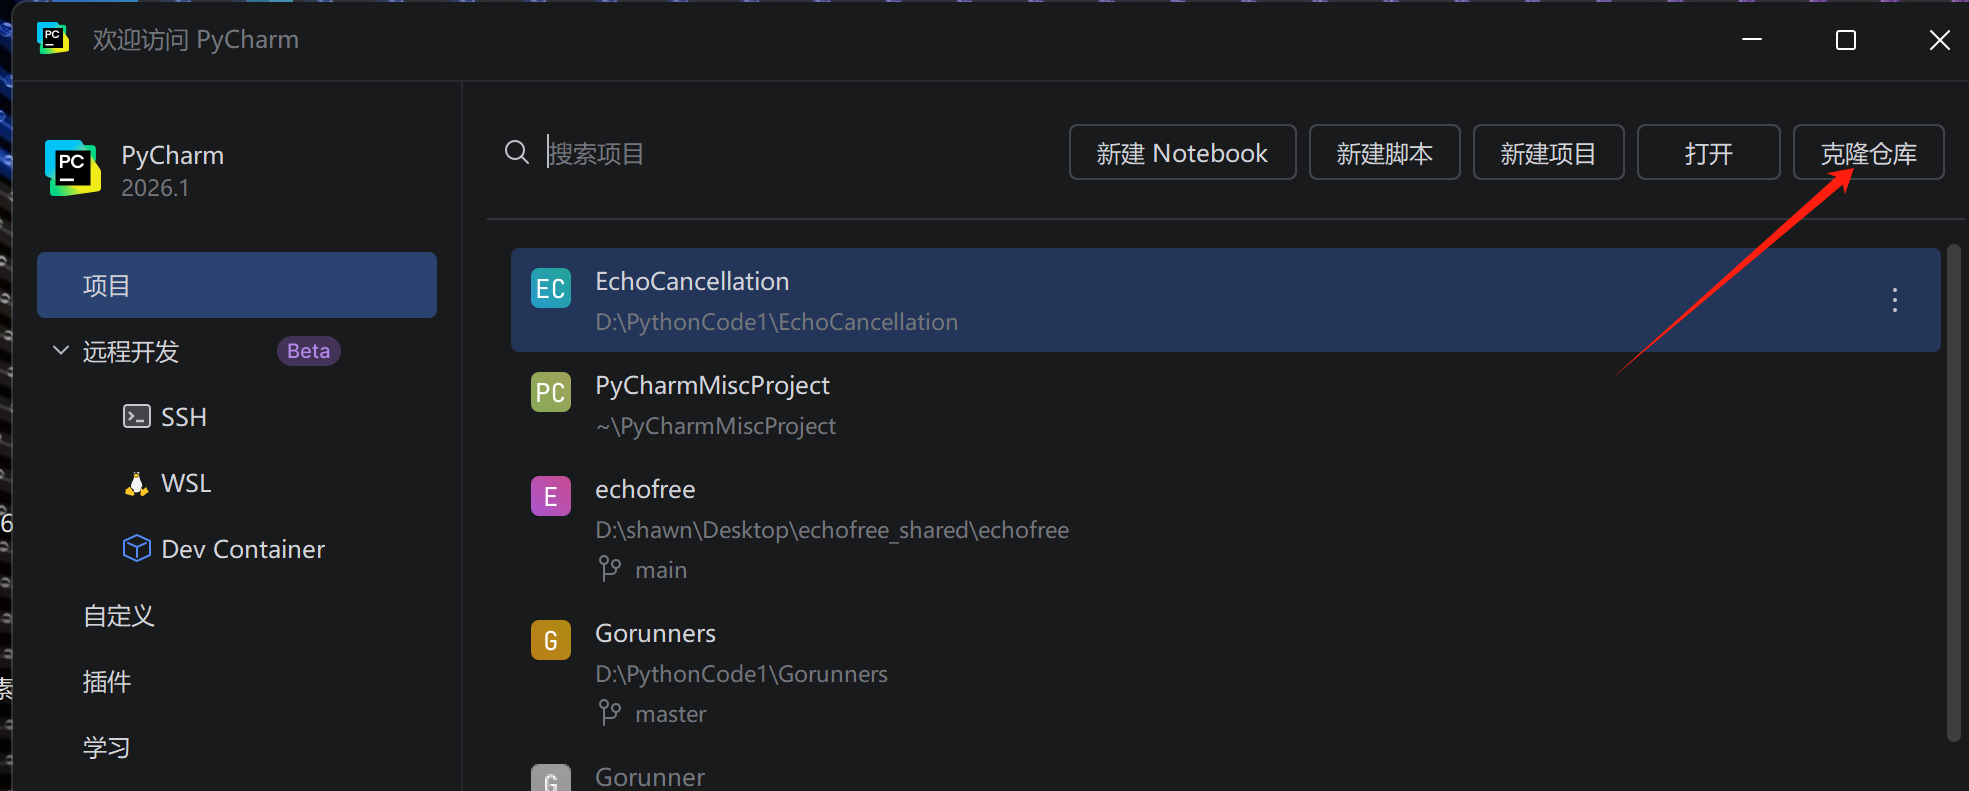Open the 插件 sidebar section

click(107, 682)
